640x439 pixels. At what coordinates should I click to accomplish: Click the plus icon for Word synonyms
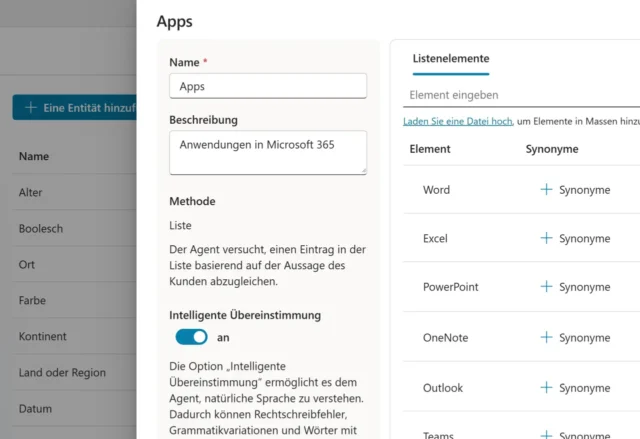pyautogui.click(x=546, y=189)
